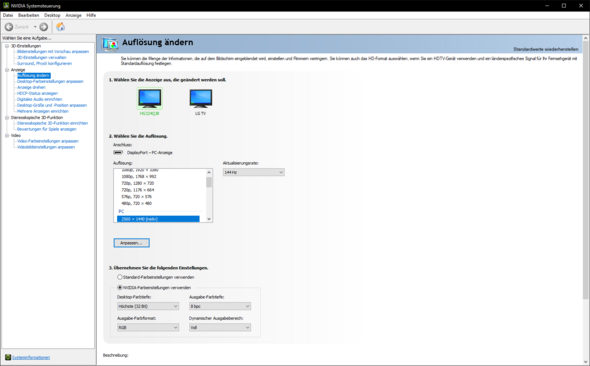
Task: Open the Anzeige menu in menu bar
Action: pos(73,15)
